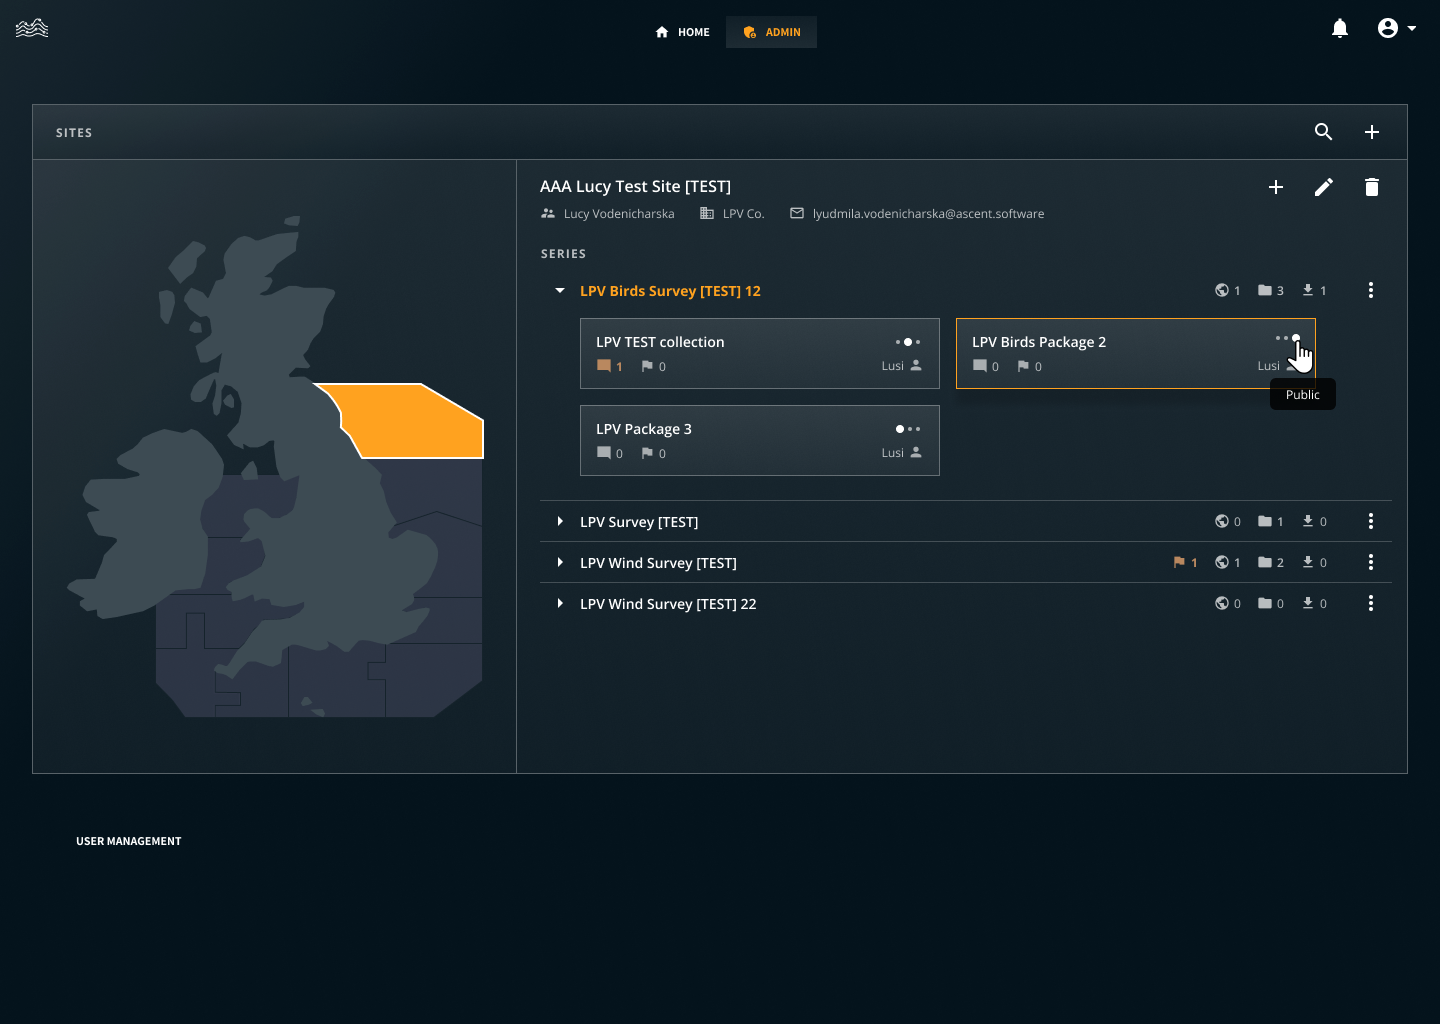Click the flag icon on LPV Package 3

647,453
